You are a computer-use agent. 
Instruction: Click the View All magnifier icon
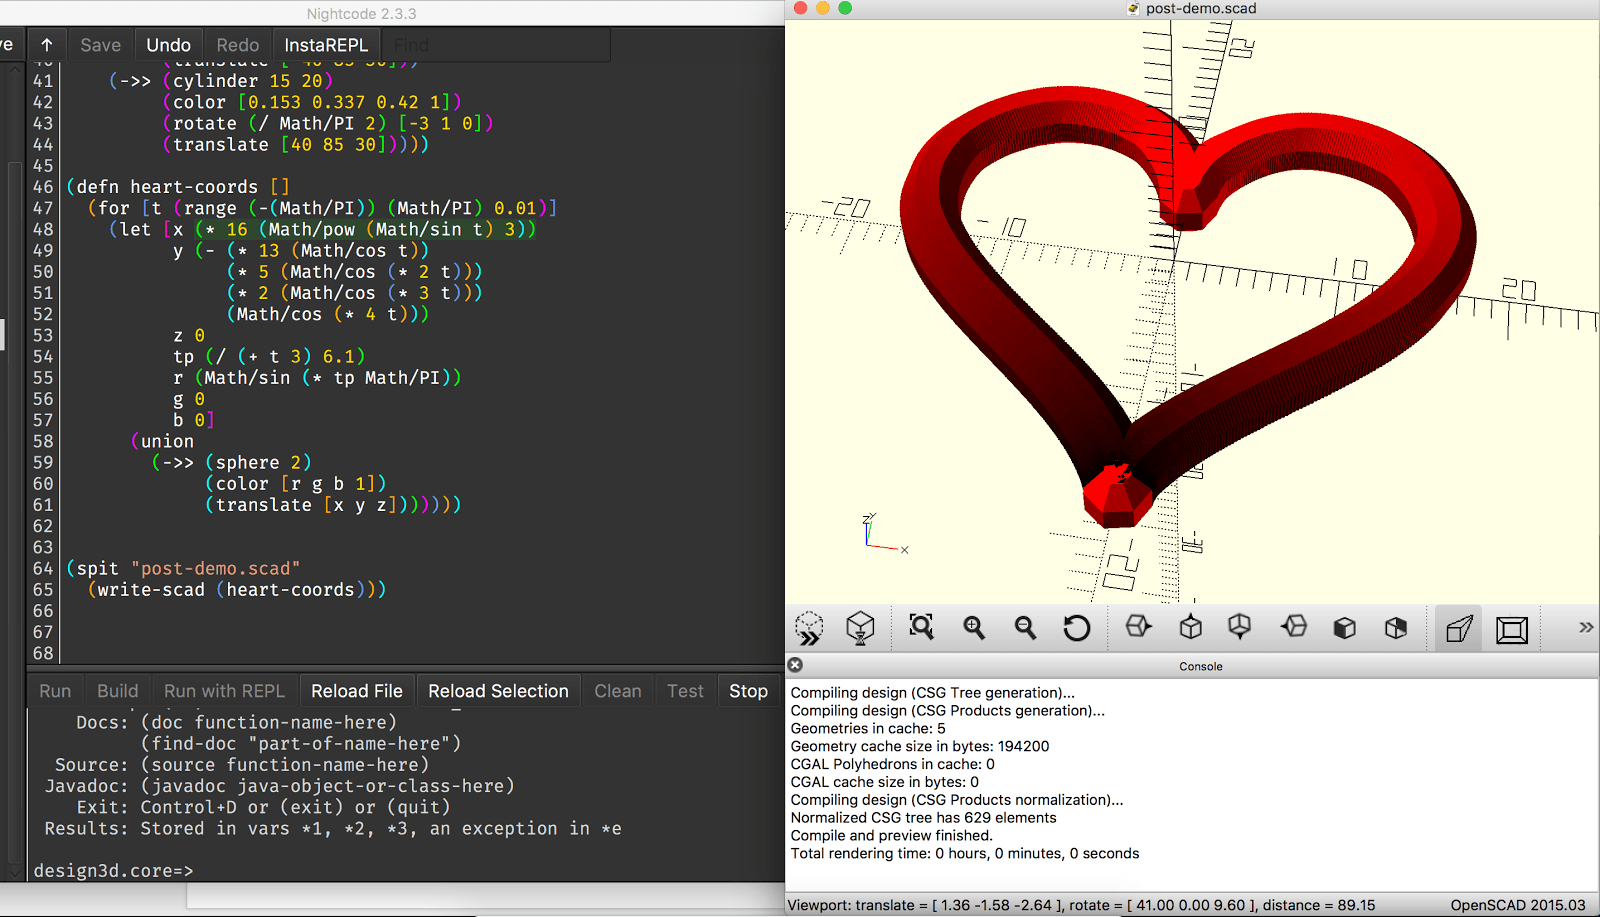[x=921, y=627]
